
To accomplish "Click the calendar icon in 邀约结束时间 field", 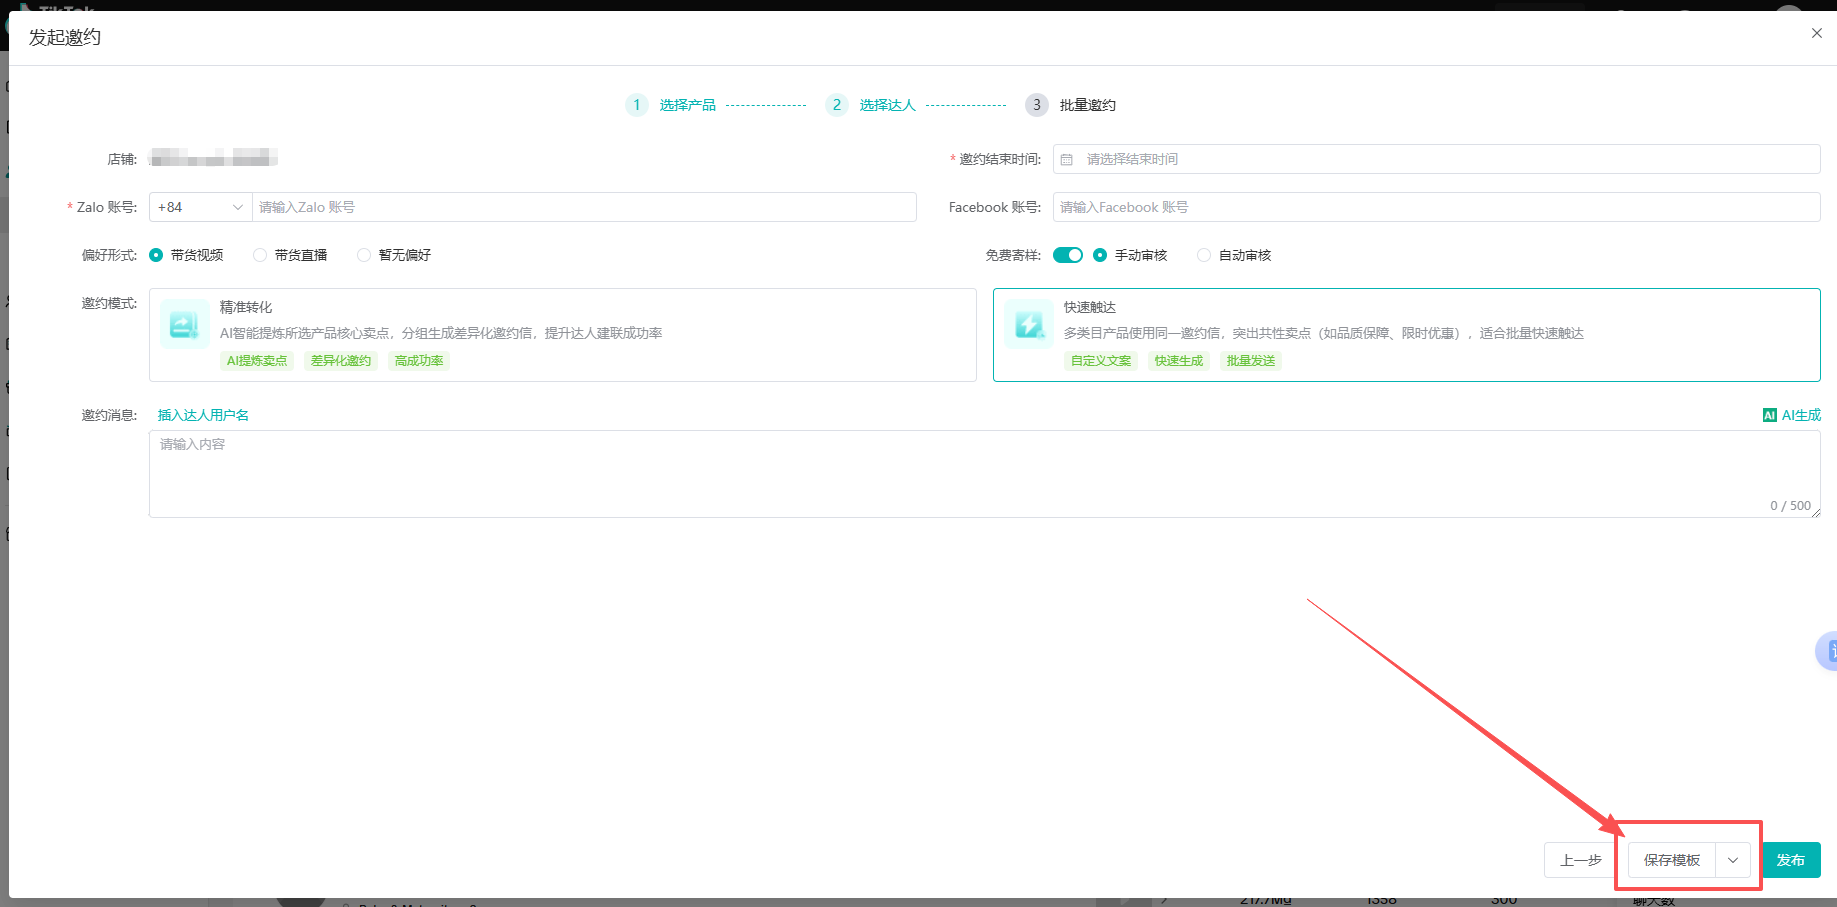I will click(1067, 160).
